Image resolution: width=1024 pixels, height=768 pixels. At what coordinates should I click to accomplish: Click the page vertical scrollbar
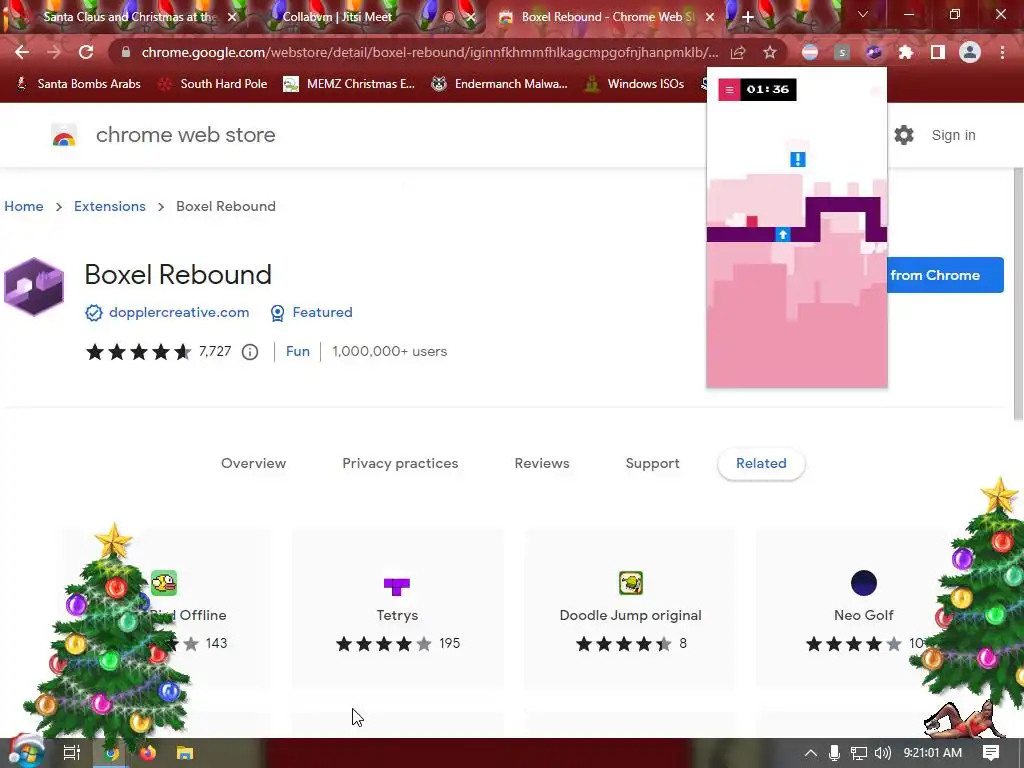point(1018,294)
